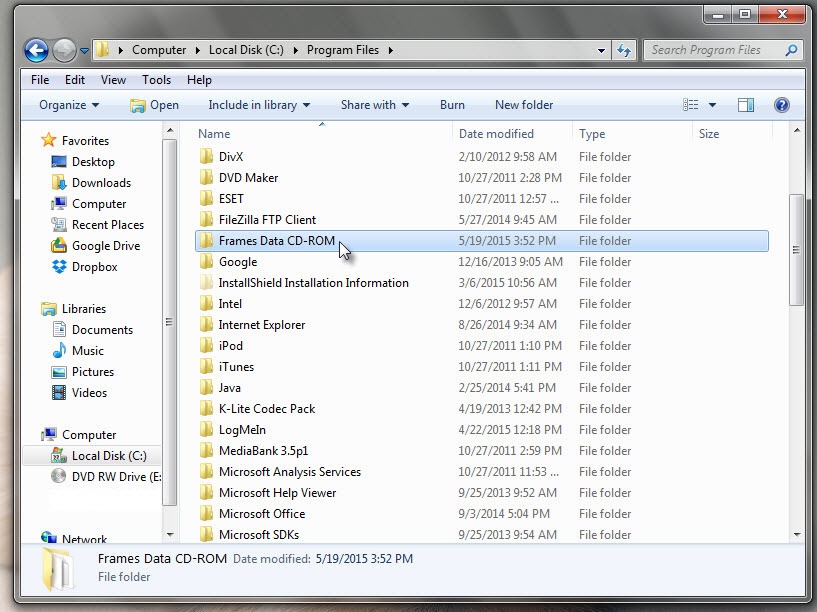Open the address bar history dropdown arrow
The width and height of the screenshot is (817, 612).
tap(601, 51)
